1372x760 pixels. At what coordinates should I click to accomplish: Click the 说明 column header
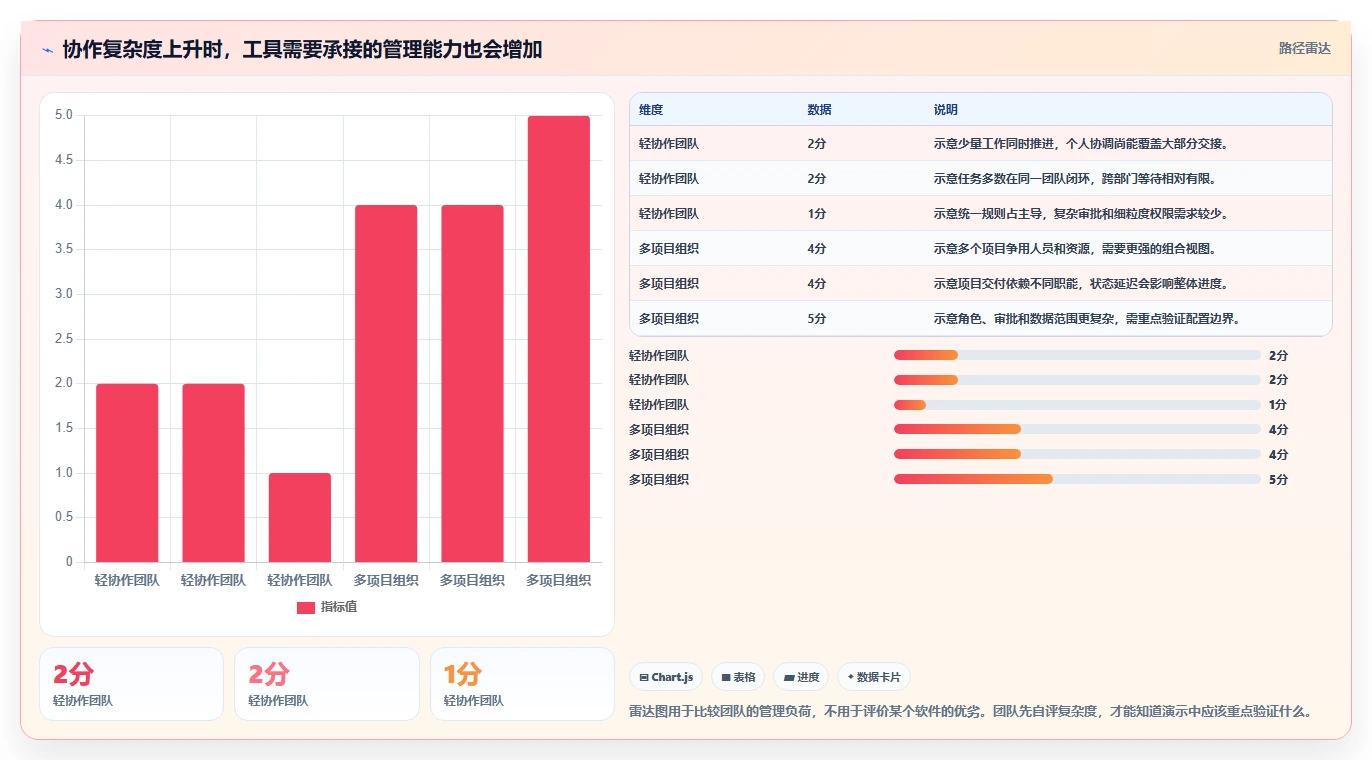tap(946, 110)
